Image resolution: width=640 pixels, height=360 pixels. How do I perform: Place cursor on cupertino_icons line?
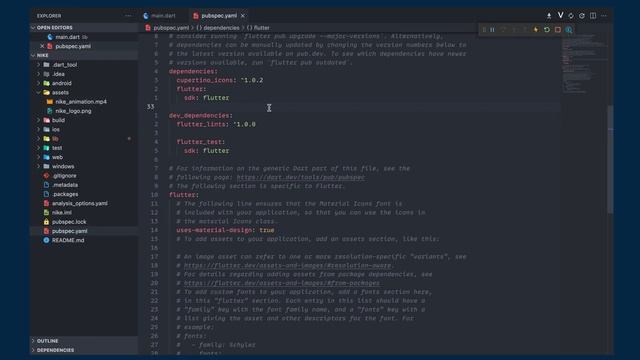(x=220, y=80)
